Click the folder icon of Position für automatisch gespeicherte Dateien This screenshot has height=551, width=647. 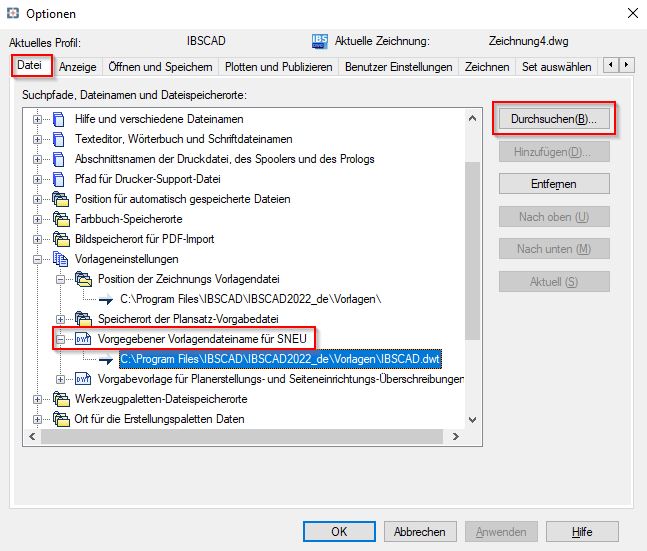pyautogui.click(x=61, y=199)
